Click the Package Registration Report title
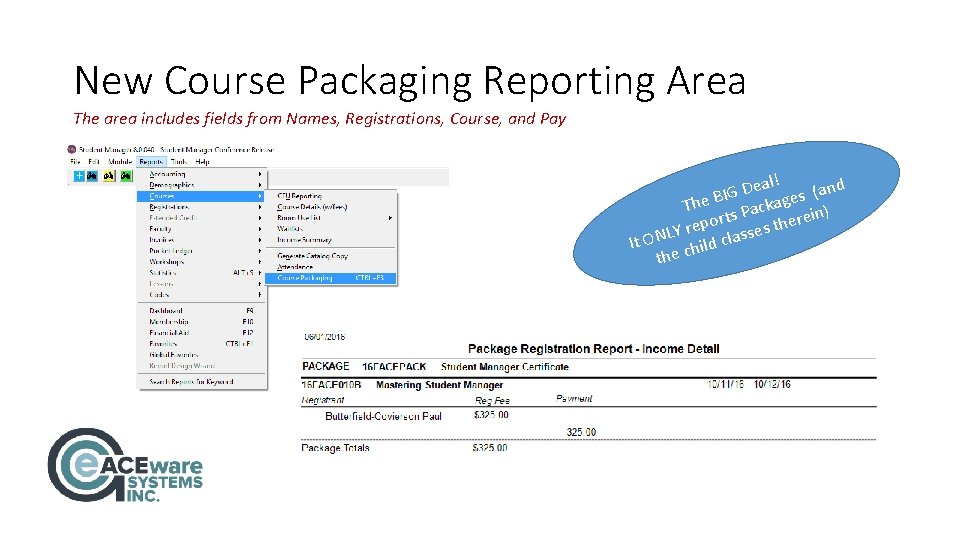Screen dimensions: 960x540 coord(593,349)
